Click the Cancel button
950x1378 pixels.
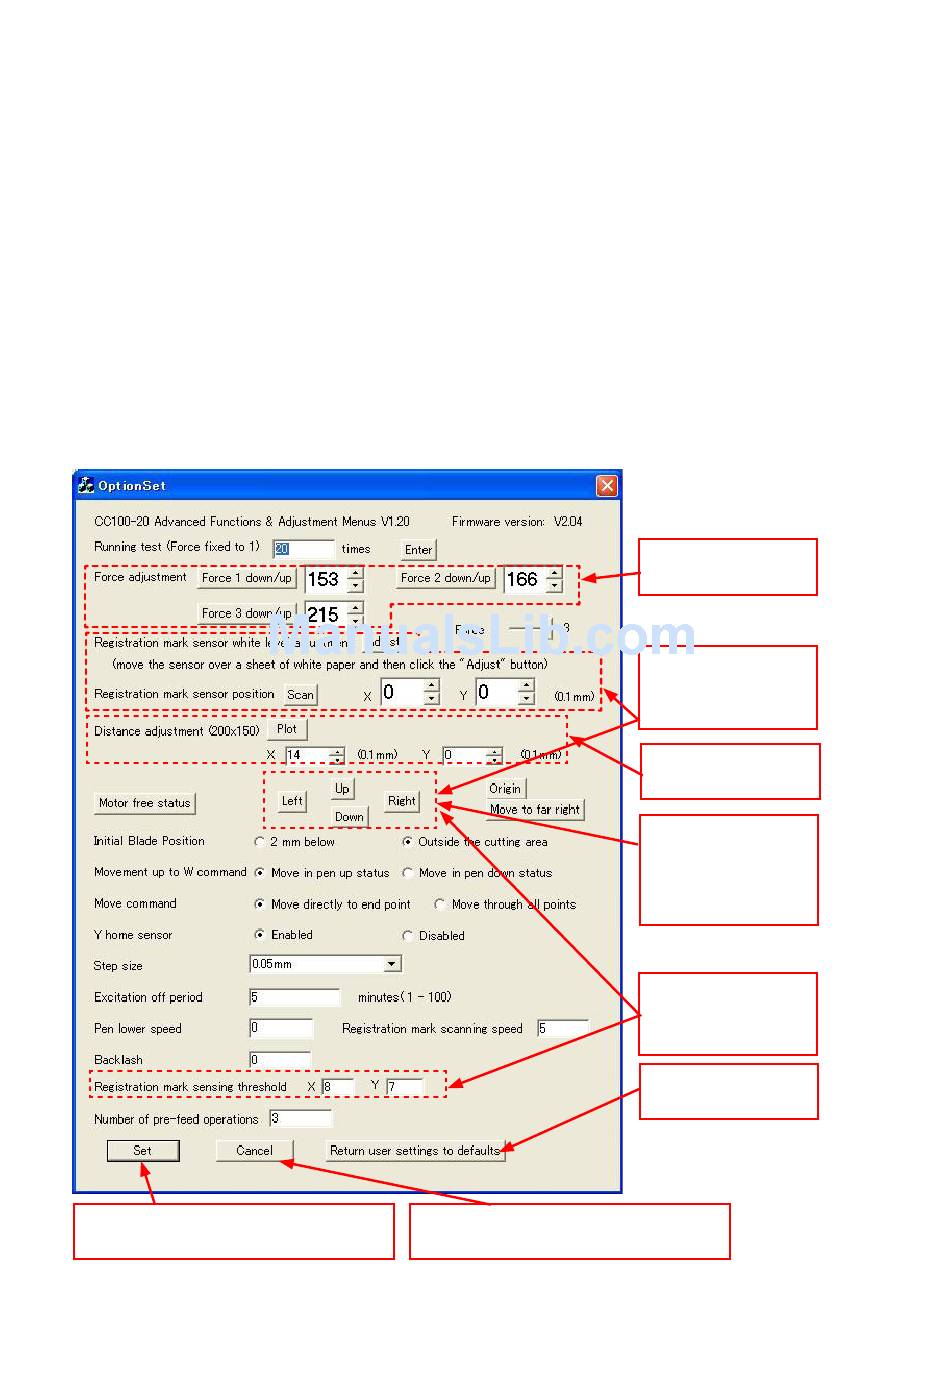254,1151
